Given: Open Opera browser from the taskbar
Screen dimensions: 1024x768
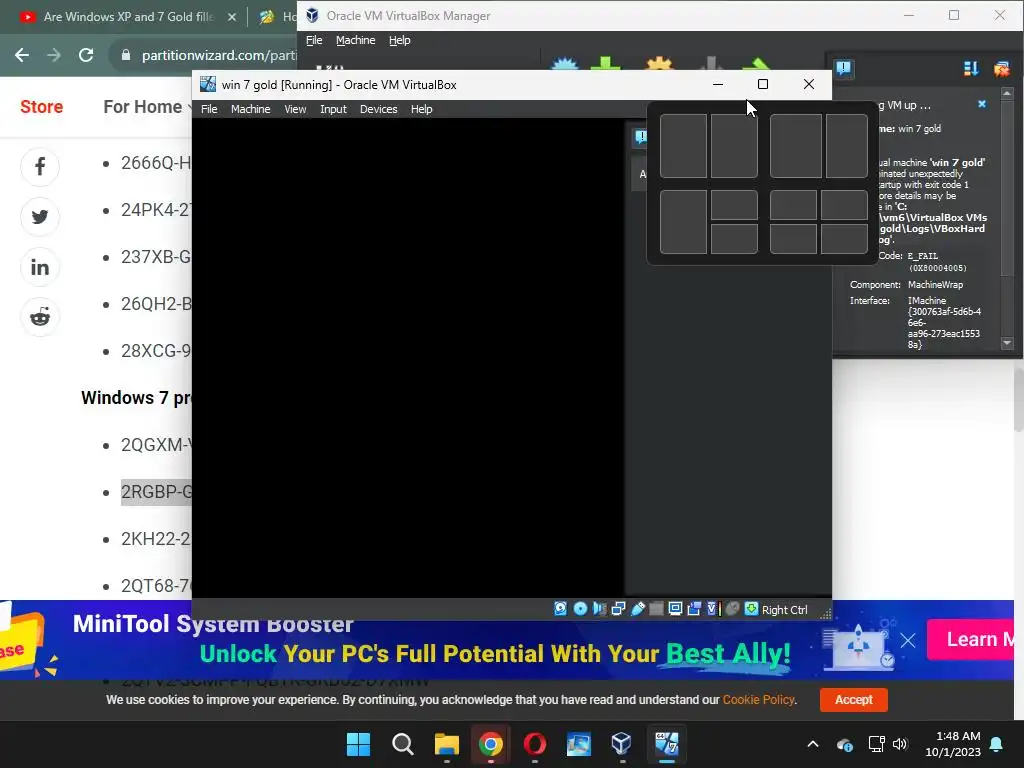Looking at the screenshot, I should tap(534, 744).
